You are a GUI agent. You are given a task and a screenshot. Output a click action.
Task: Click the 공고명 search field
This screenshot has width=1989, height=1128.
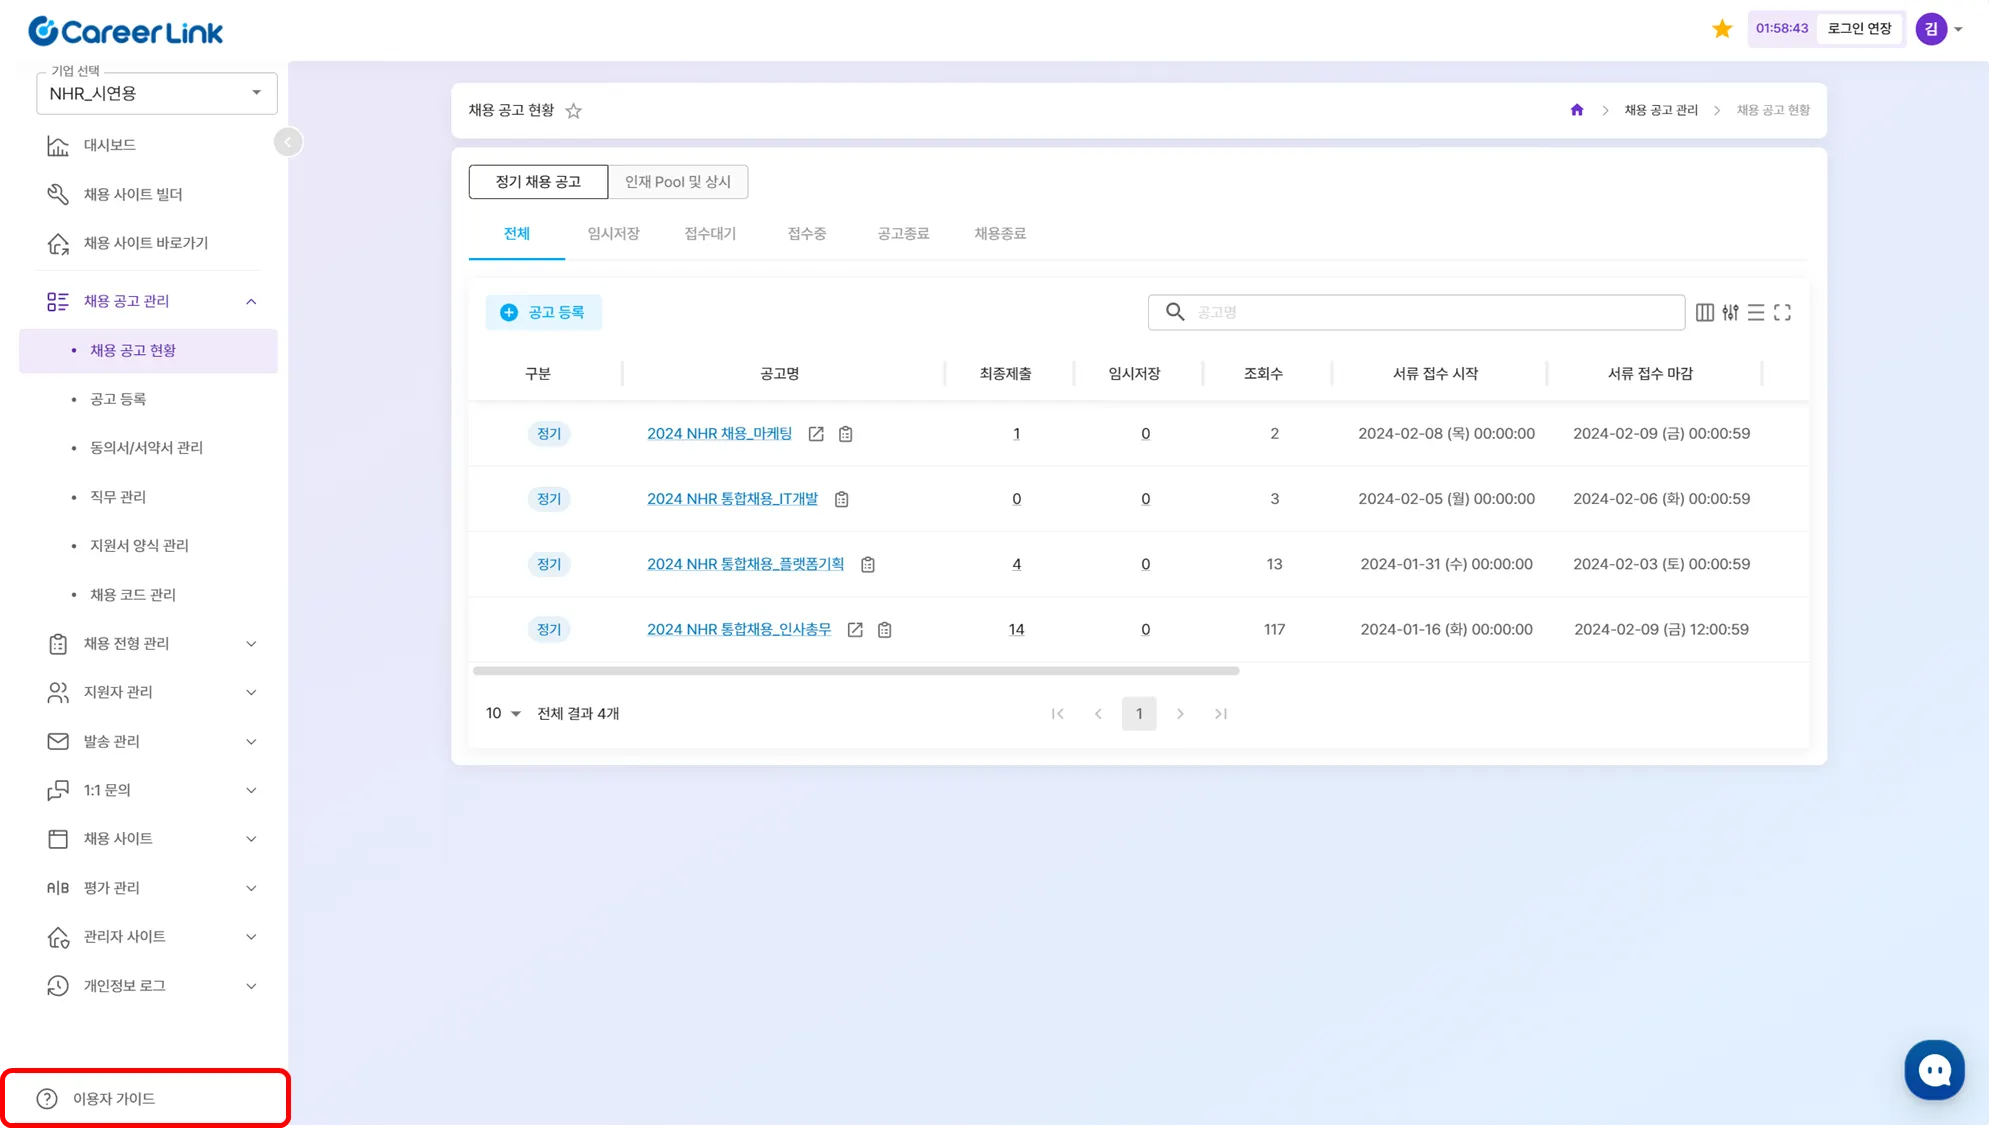point(1430,312)
